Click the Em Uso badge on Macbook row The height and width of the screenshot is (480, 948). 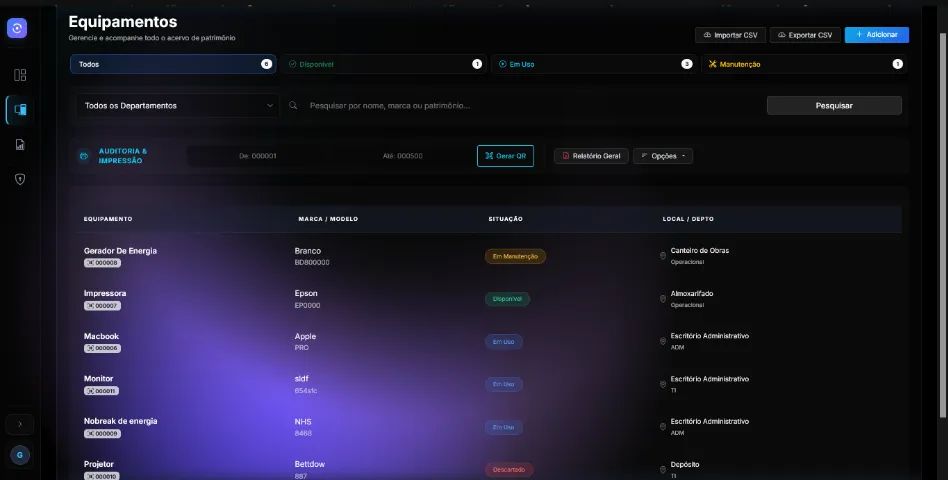click(504, 342)
